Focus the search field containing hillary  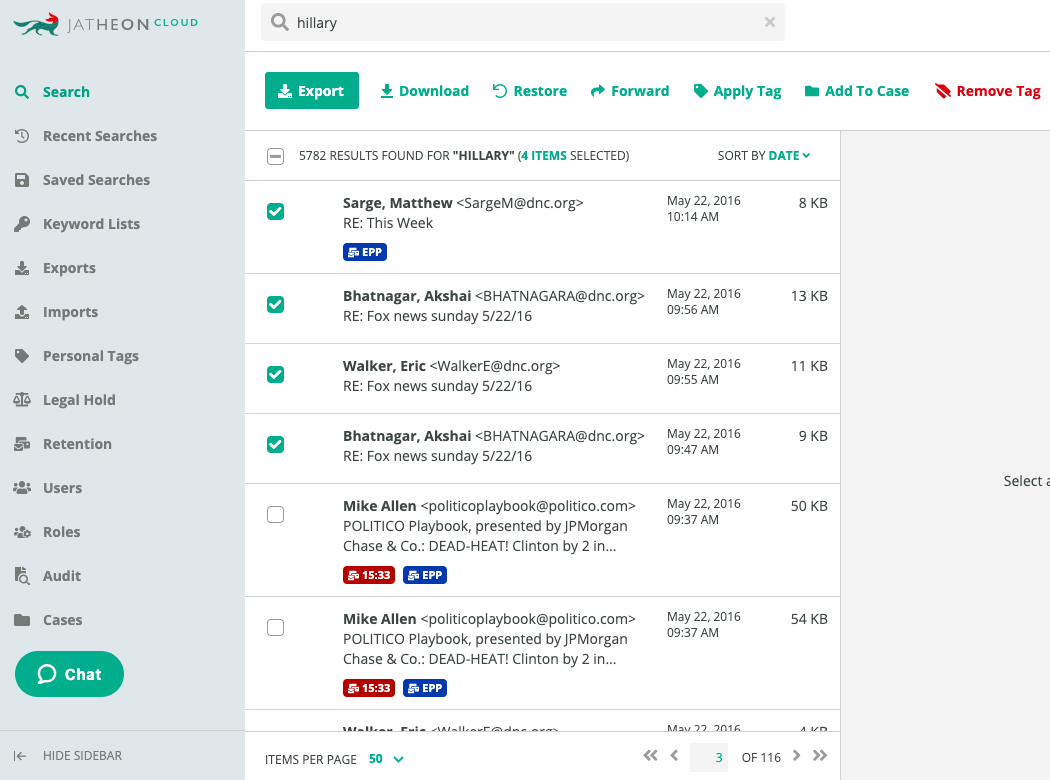522,22
